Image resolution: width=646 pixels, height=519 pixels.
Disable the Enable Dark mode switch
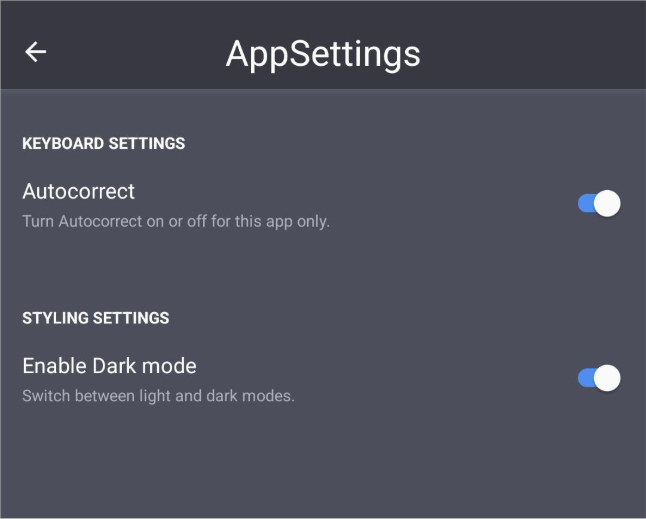coord(599,378)
